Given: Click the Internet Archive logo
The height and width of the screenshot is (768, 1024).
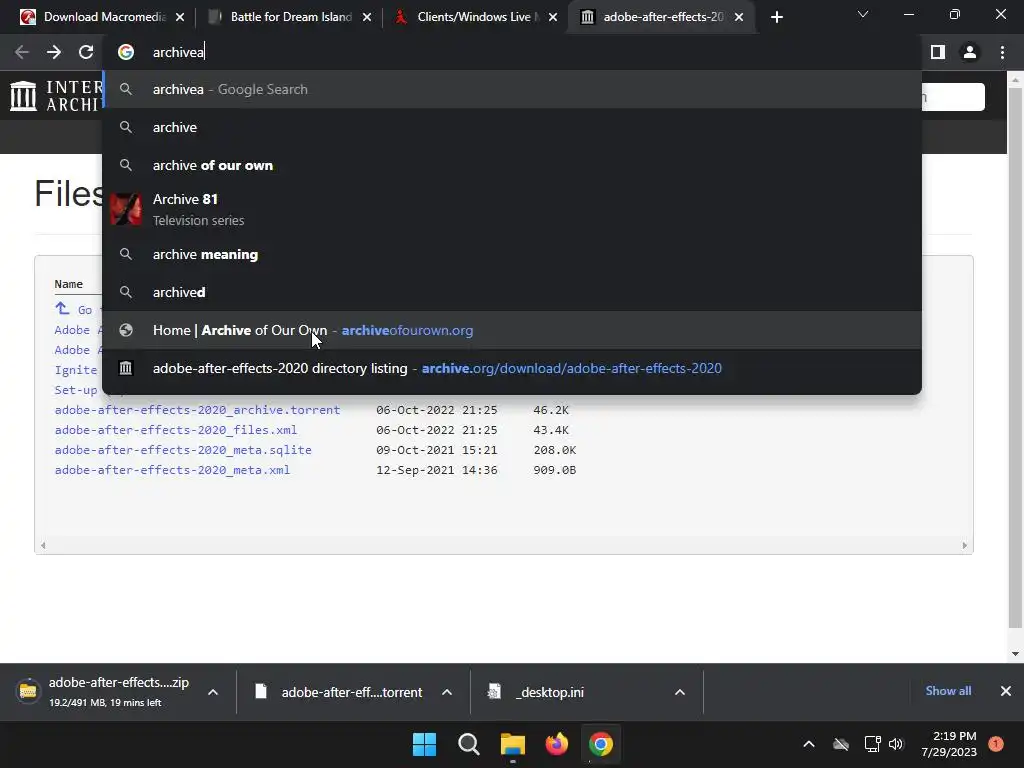Looking at the screenshot, I should (24, 96).
